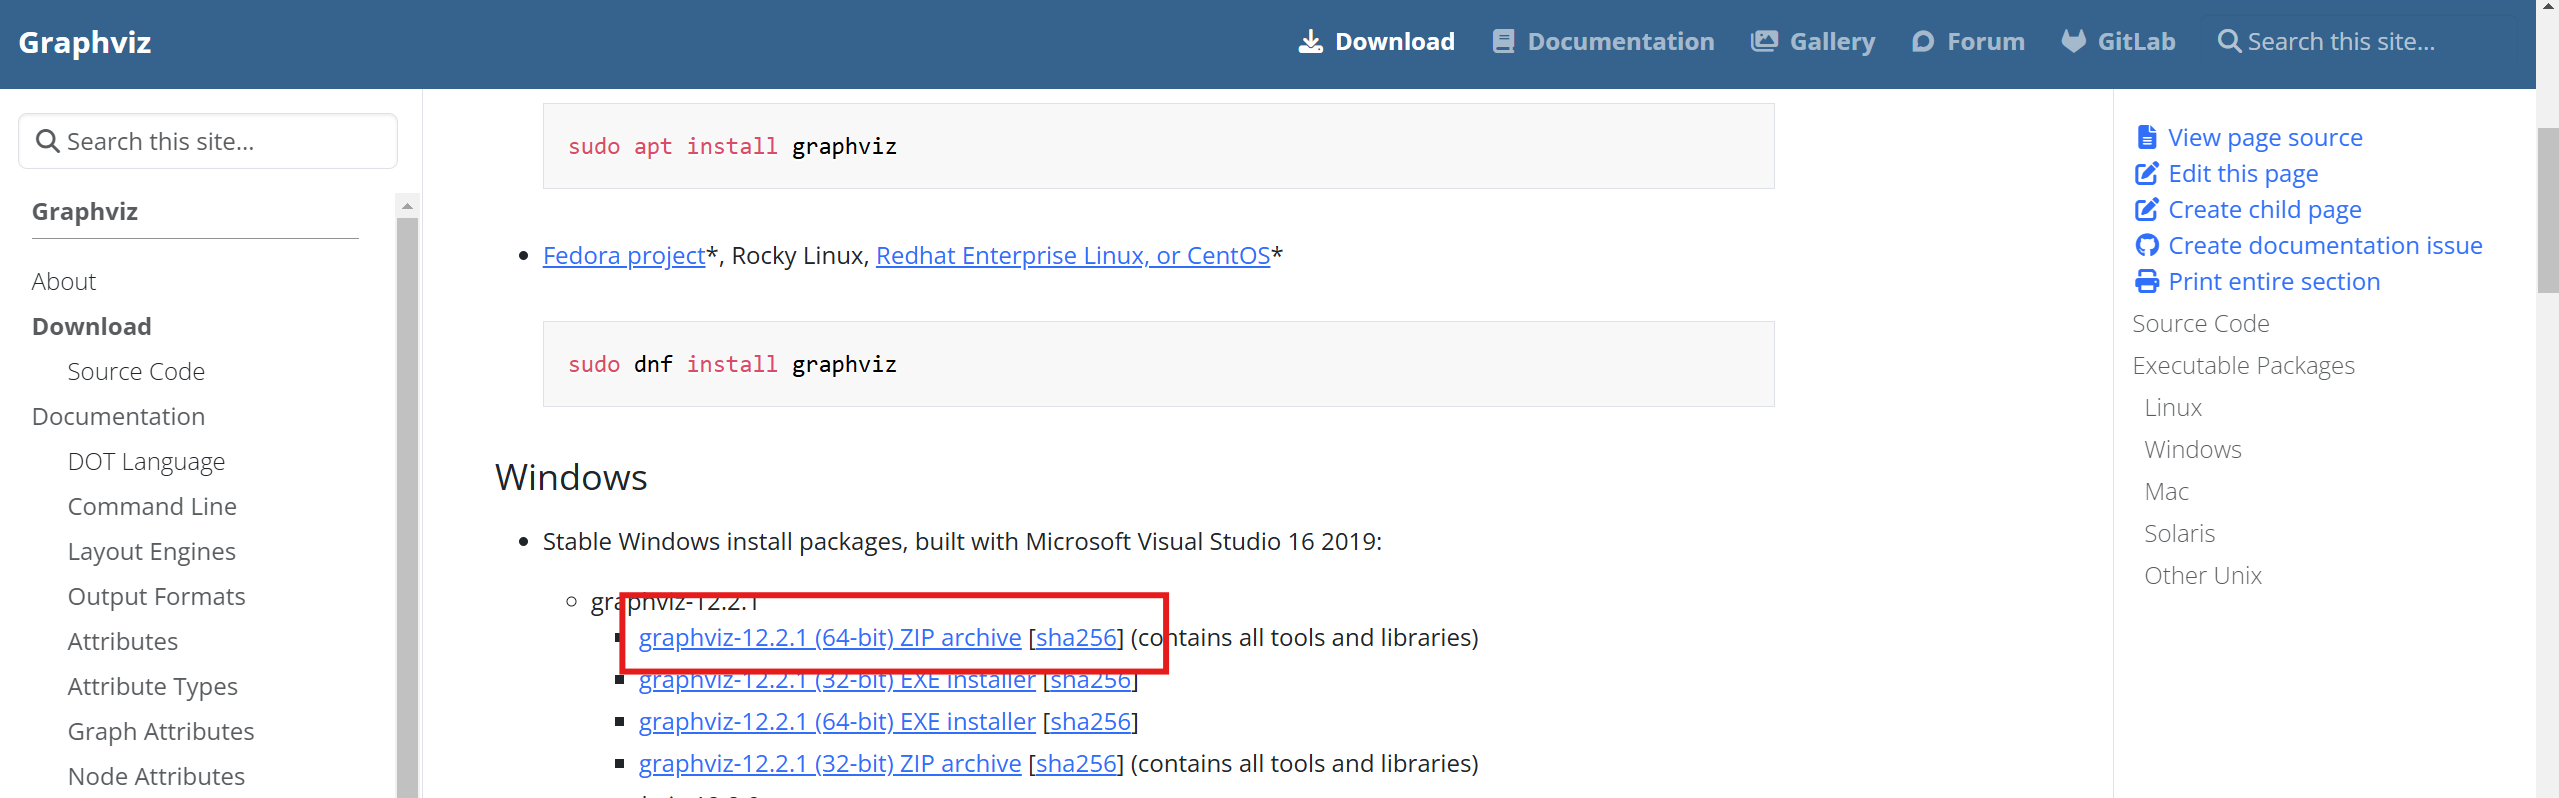Open the Graphviz heading in left sidebar
Image resolution: width=2559 pixels, height=798 pixels.
coord(85,211)
